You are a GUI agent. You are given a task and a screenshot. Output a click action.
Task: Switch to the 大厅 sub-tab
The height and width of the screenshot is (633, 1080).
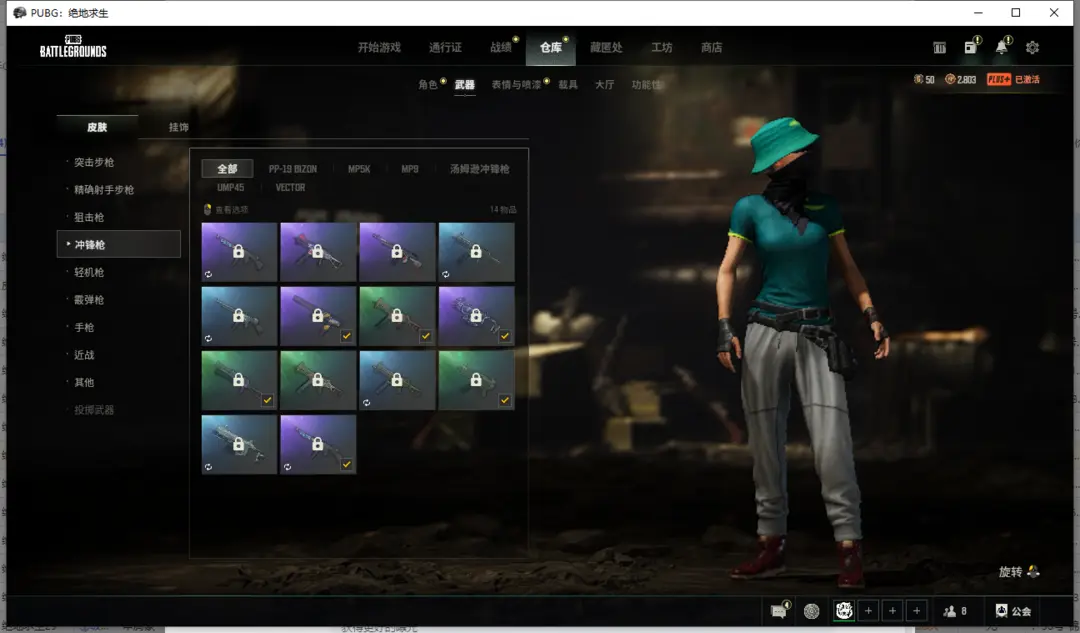(x=605, y=85)
